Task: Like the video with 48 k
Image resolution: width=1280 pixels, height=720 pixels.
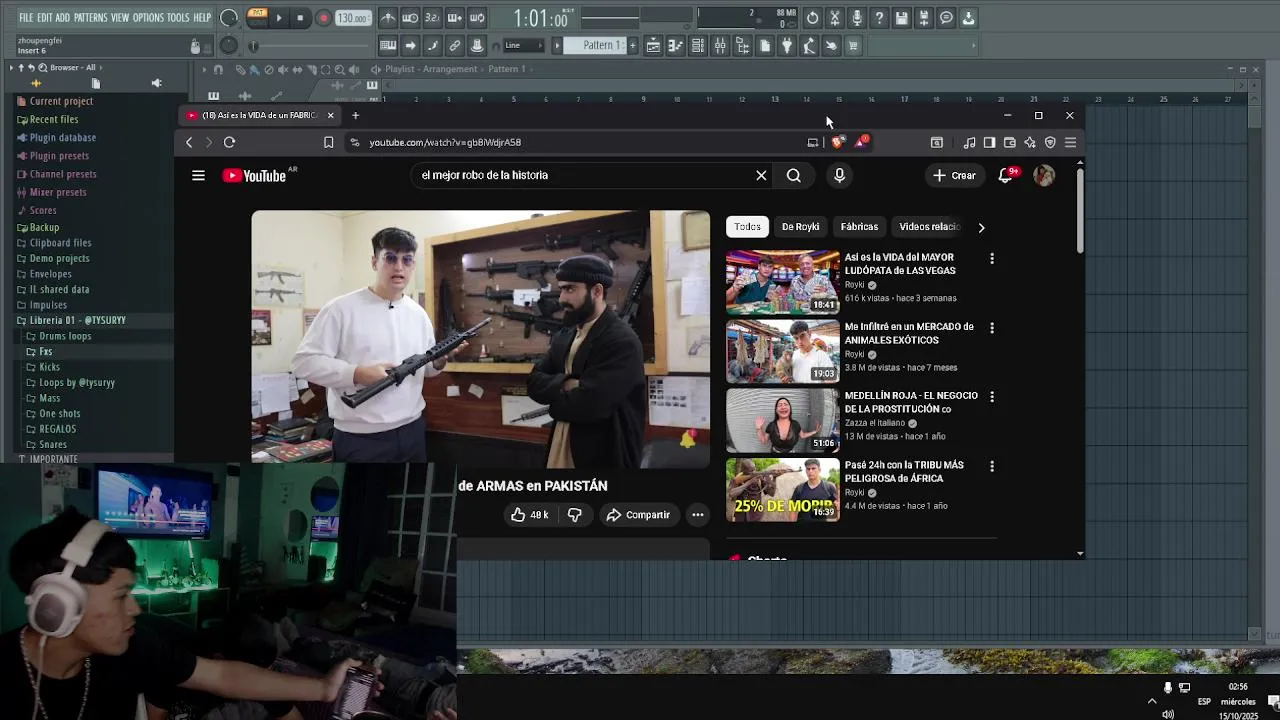Action: click(x=529, y=515)
